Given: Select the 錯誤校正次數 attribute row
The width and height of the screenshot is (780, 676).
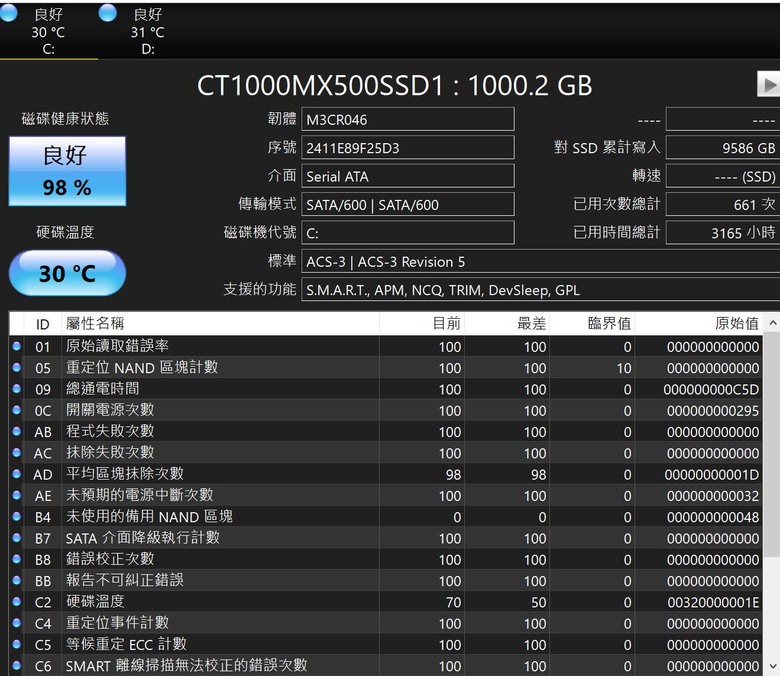Looking at the screenshot, I should coord(386,559).
